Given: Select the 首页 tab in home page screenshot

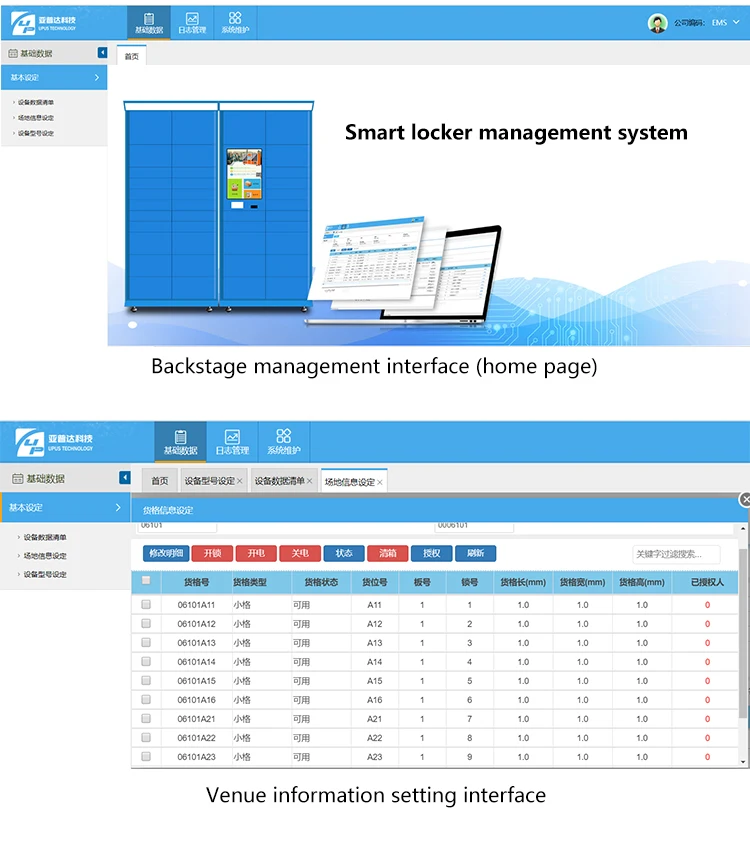Looking at the screenshot, I should (x=132, y=56).
